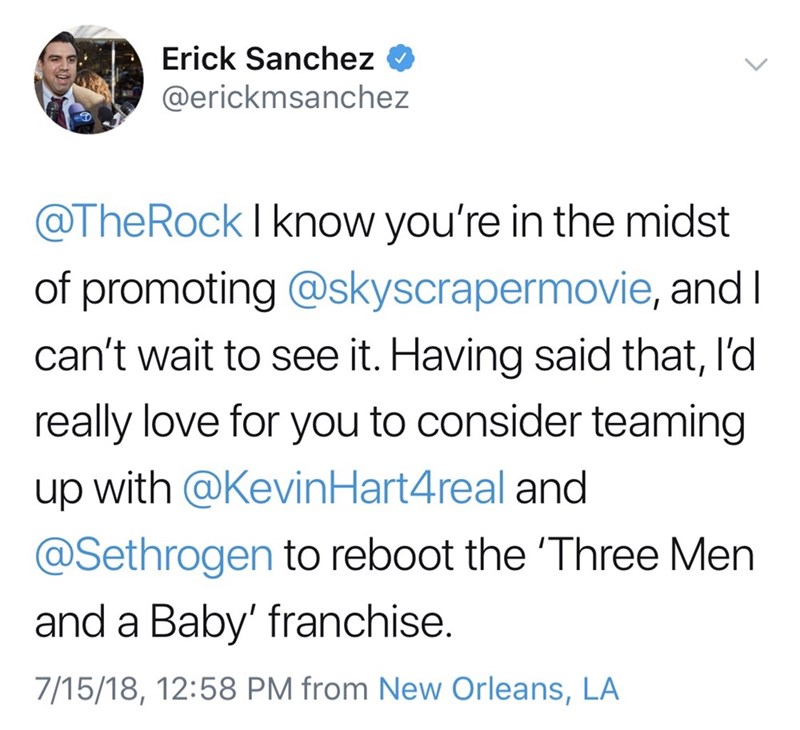
Task: Open the @erickmsanchez handle
Action: (285, 99)
